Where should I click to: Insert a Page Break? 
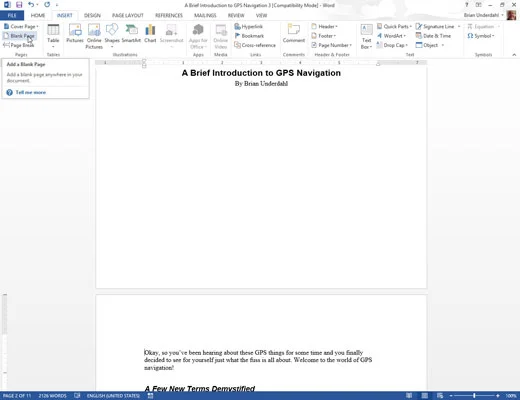pyautogui.click(x=19, y=45)
